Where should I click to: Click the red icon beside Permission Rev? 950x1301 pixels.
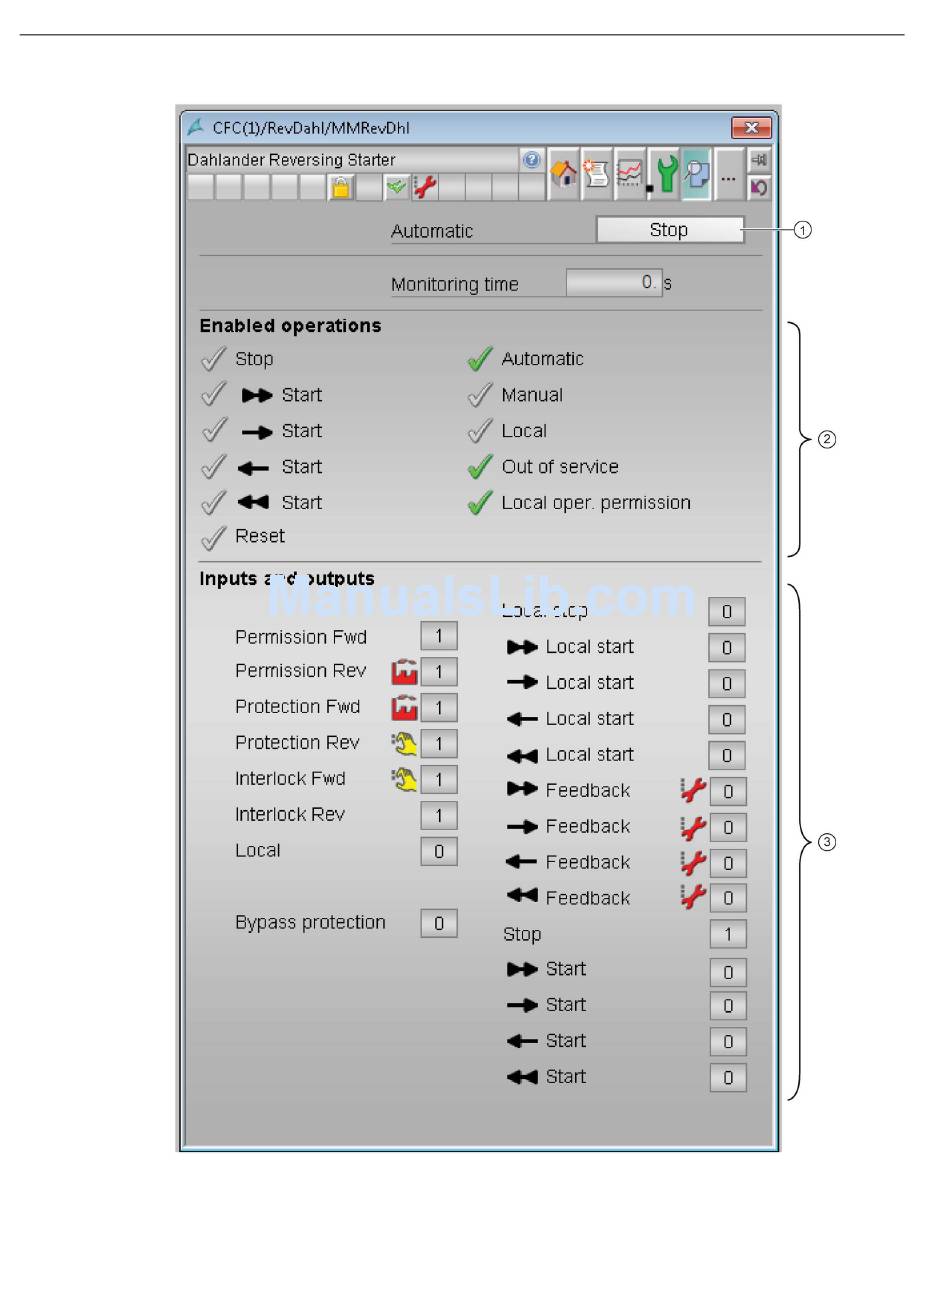coord(404,672)
